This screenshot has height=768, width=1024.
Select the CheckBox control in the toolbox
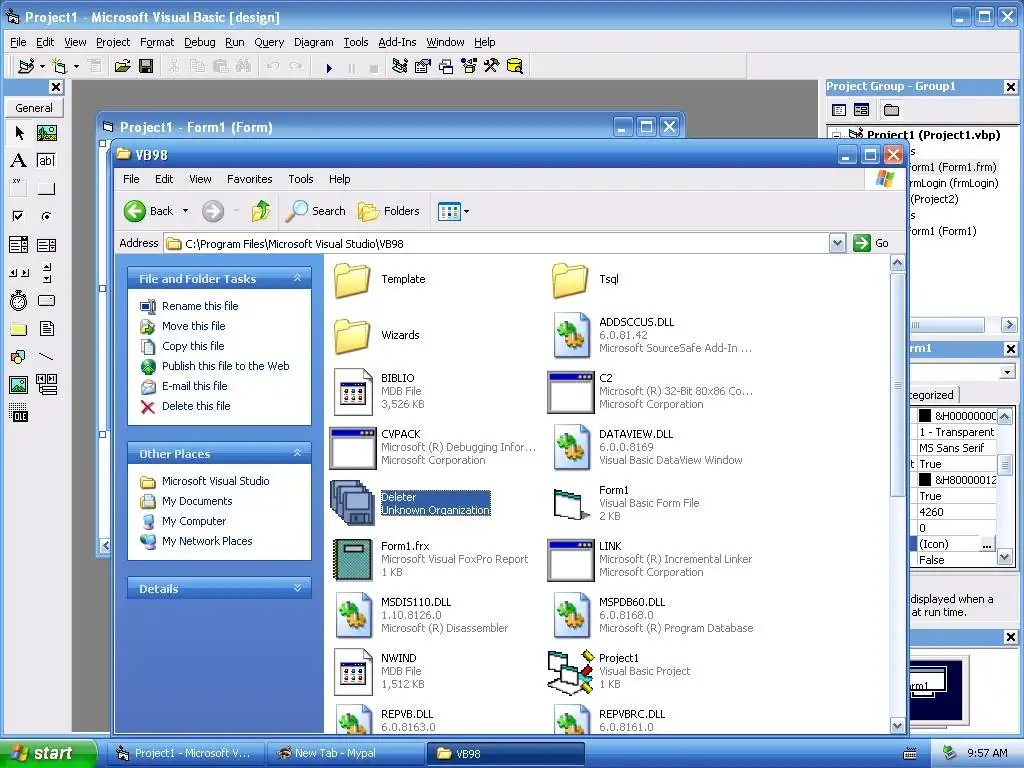click(19, 216)
